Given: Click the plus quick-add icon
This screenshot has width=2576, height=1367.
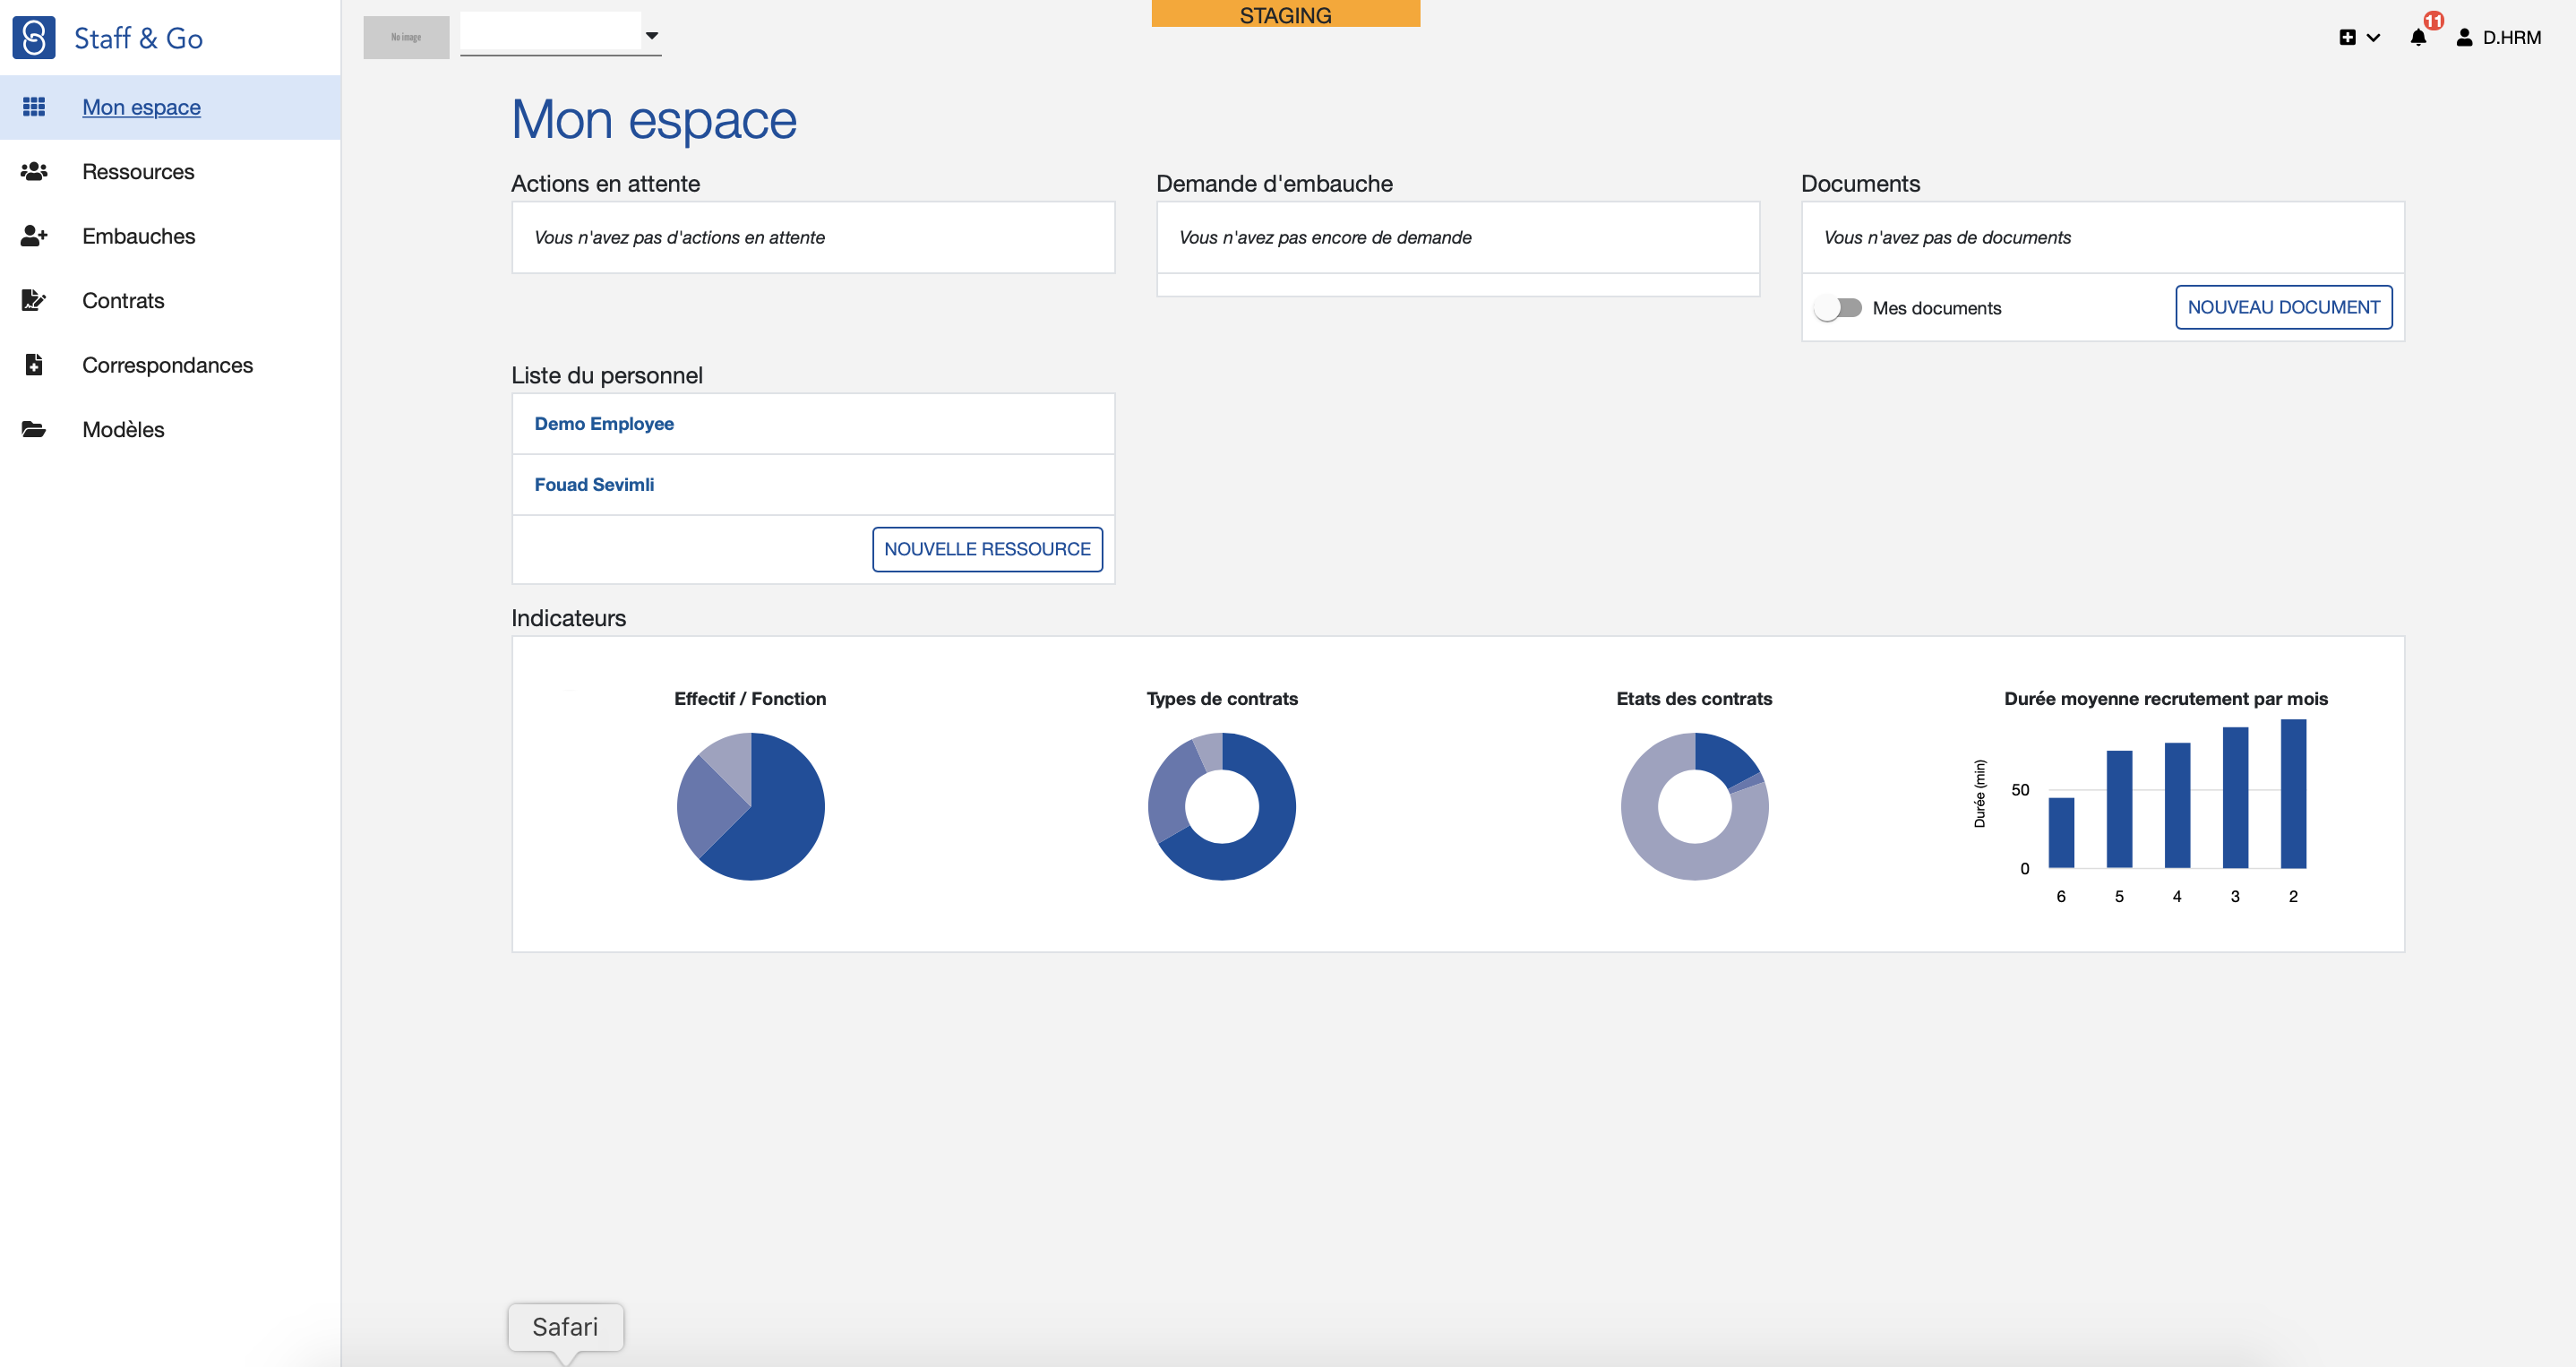Looking at the screenshot, I should 2347,38.
